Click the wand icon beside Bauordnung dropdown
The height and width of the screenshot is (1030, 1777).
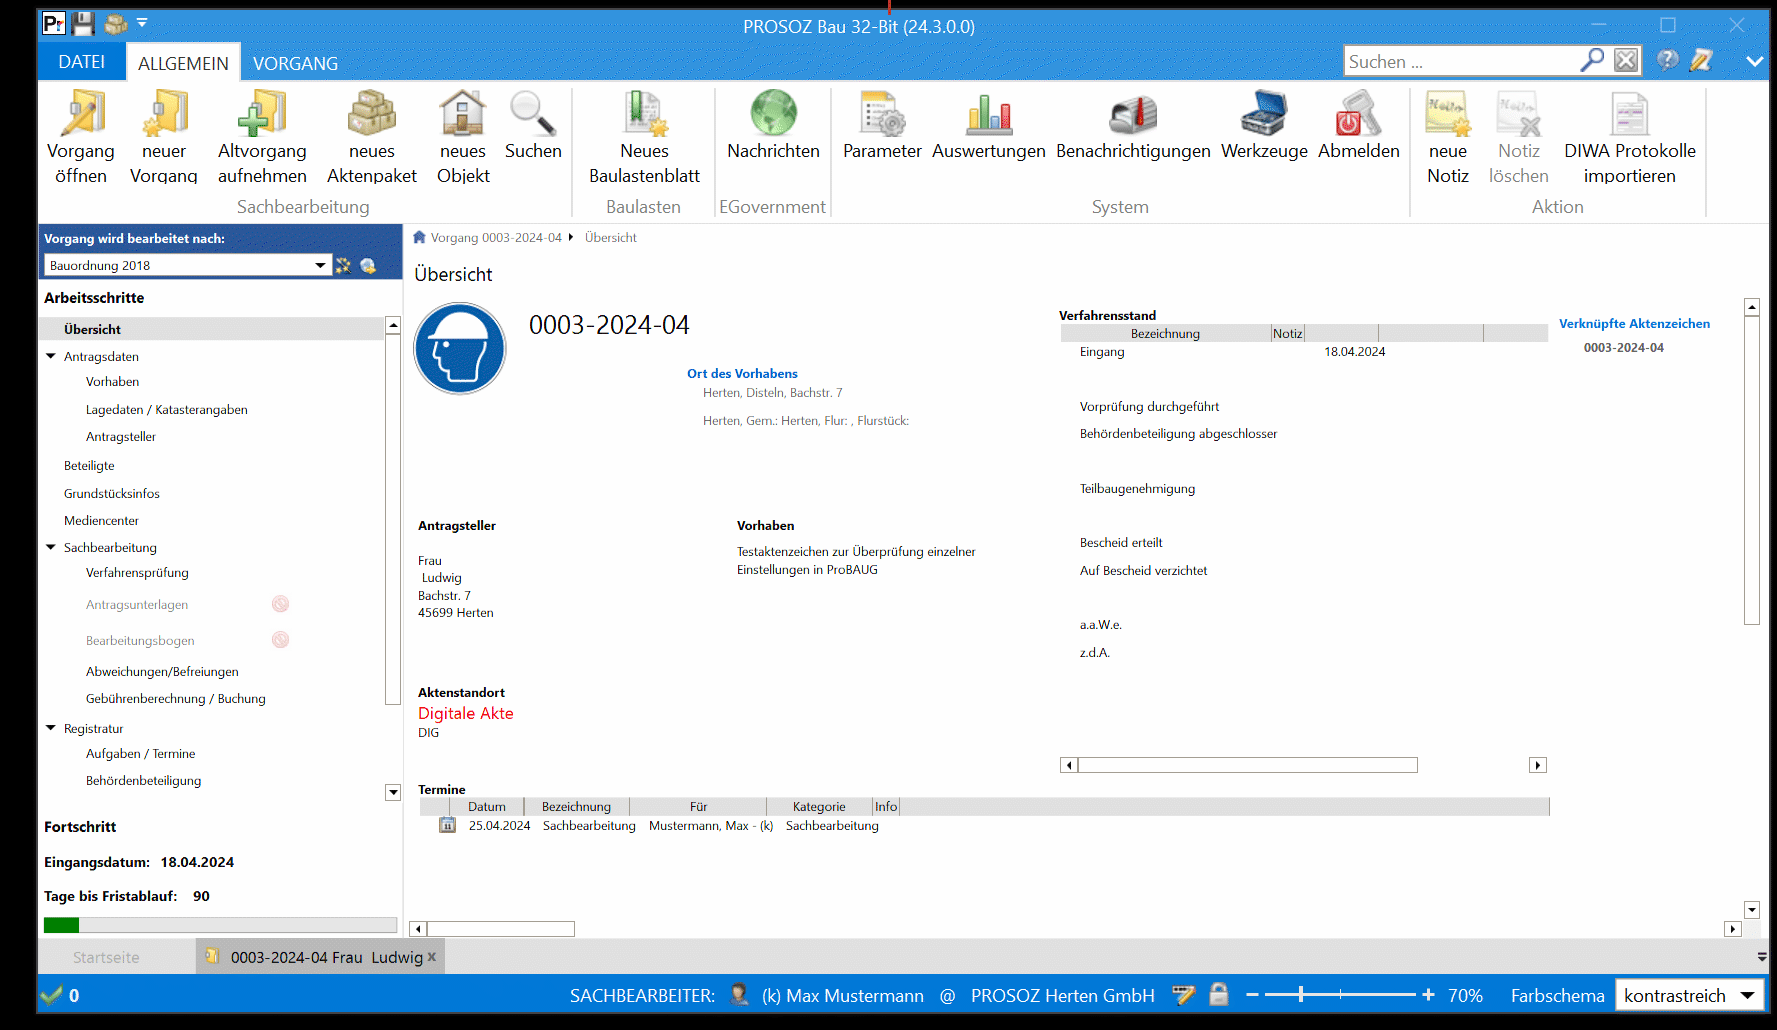click(343, 265)
